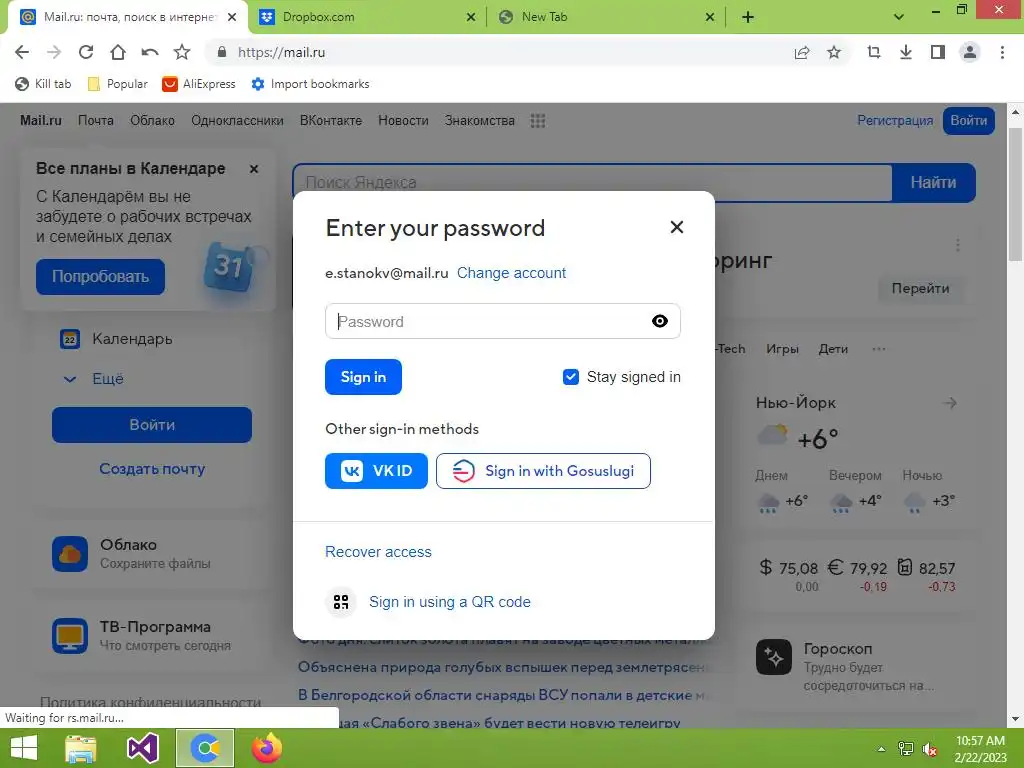Click the Change account link
Screen dimensions: 1024x768
511,273
